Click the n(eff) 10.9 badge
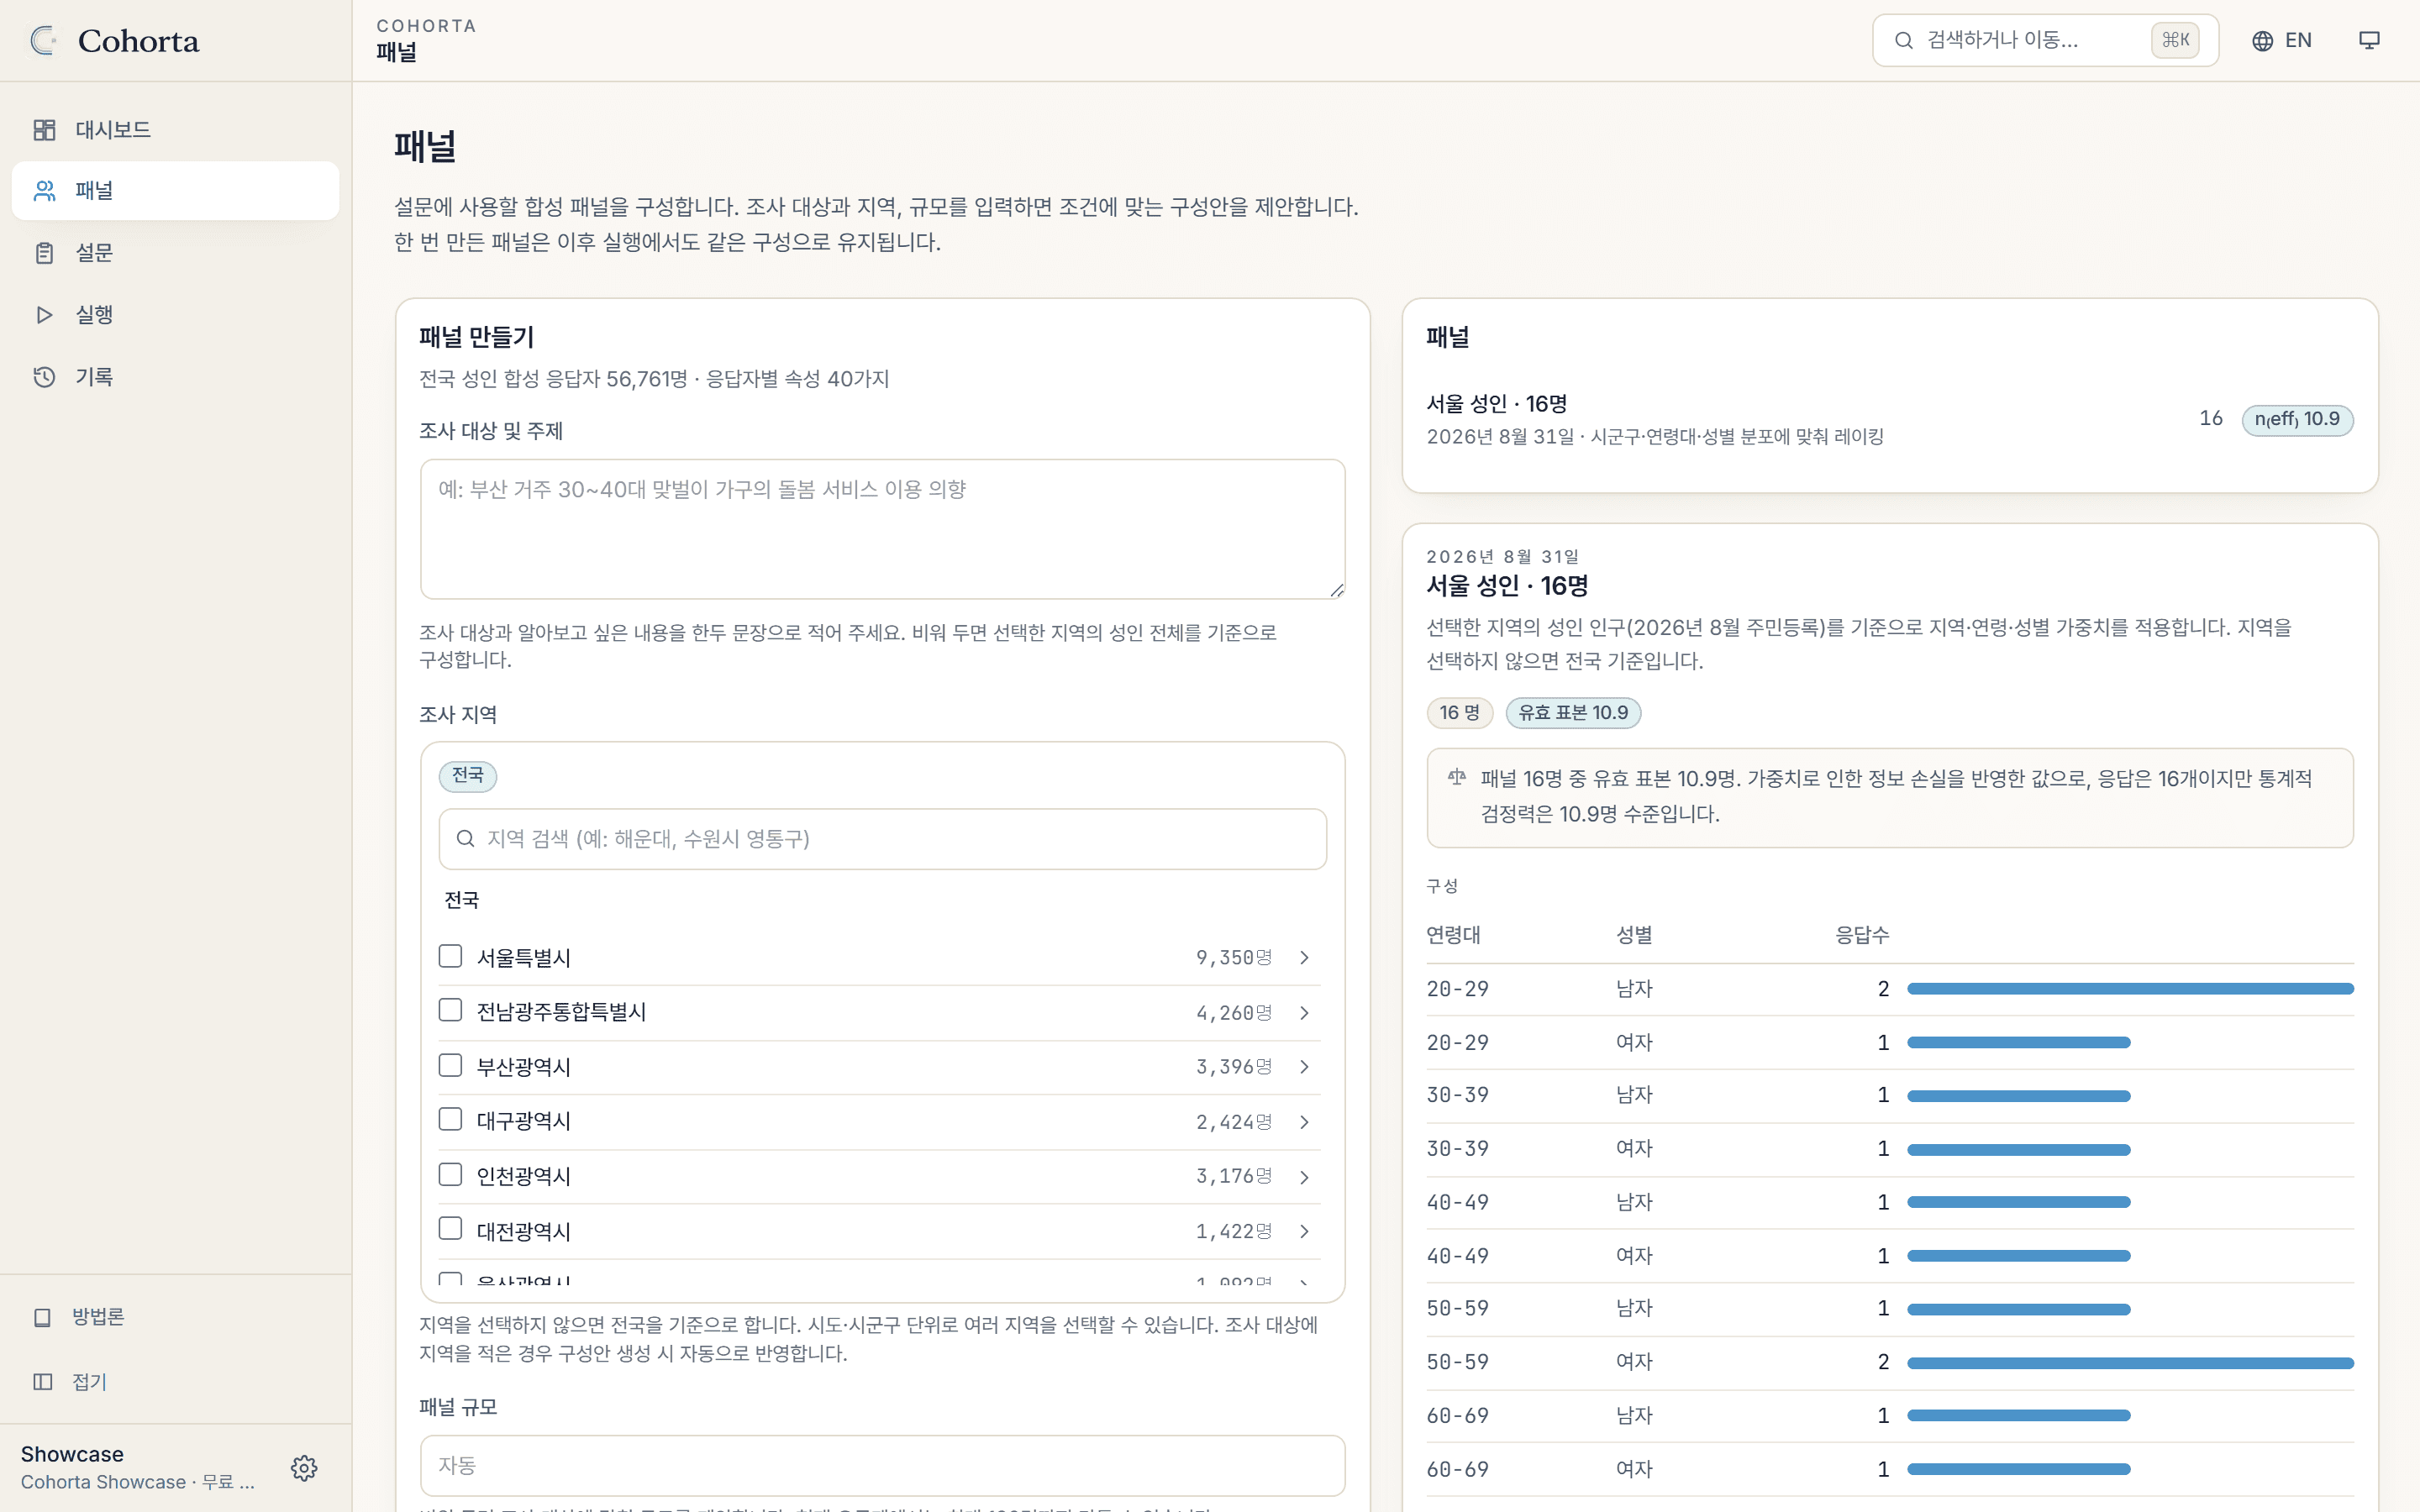Screen dimensions: 2420x1512 [2297, 420]
